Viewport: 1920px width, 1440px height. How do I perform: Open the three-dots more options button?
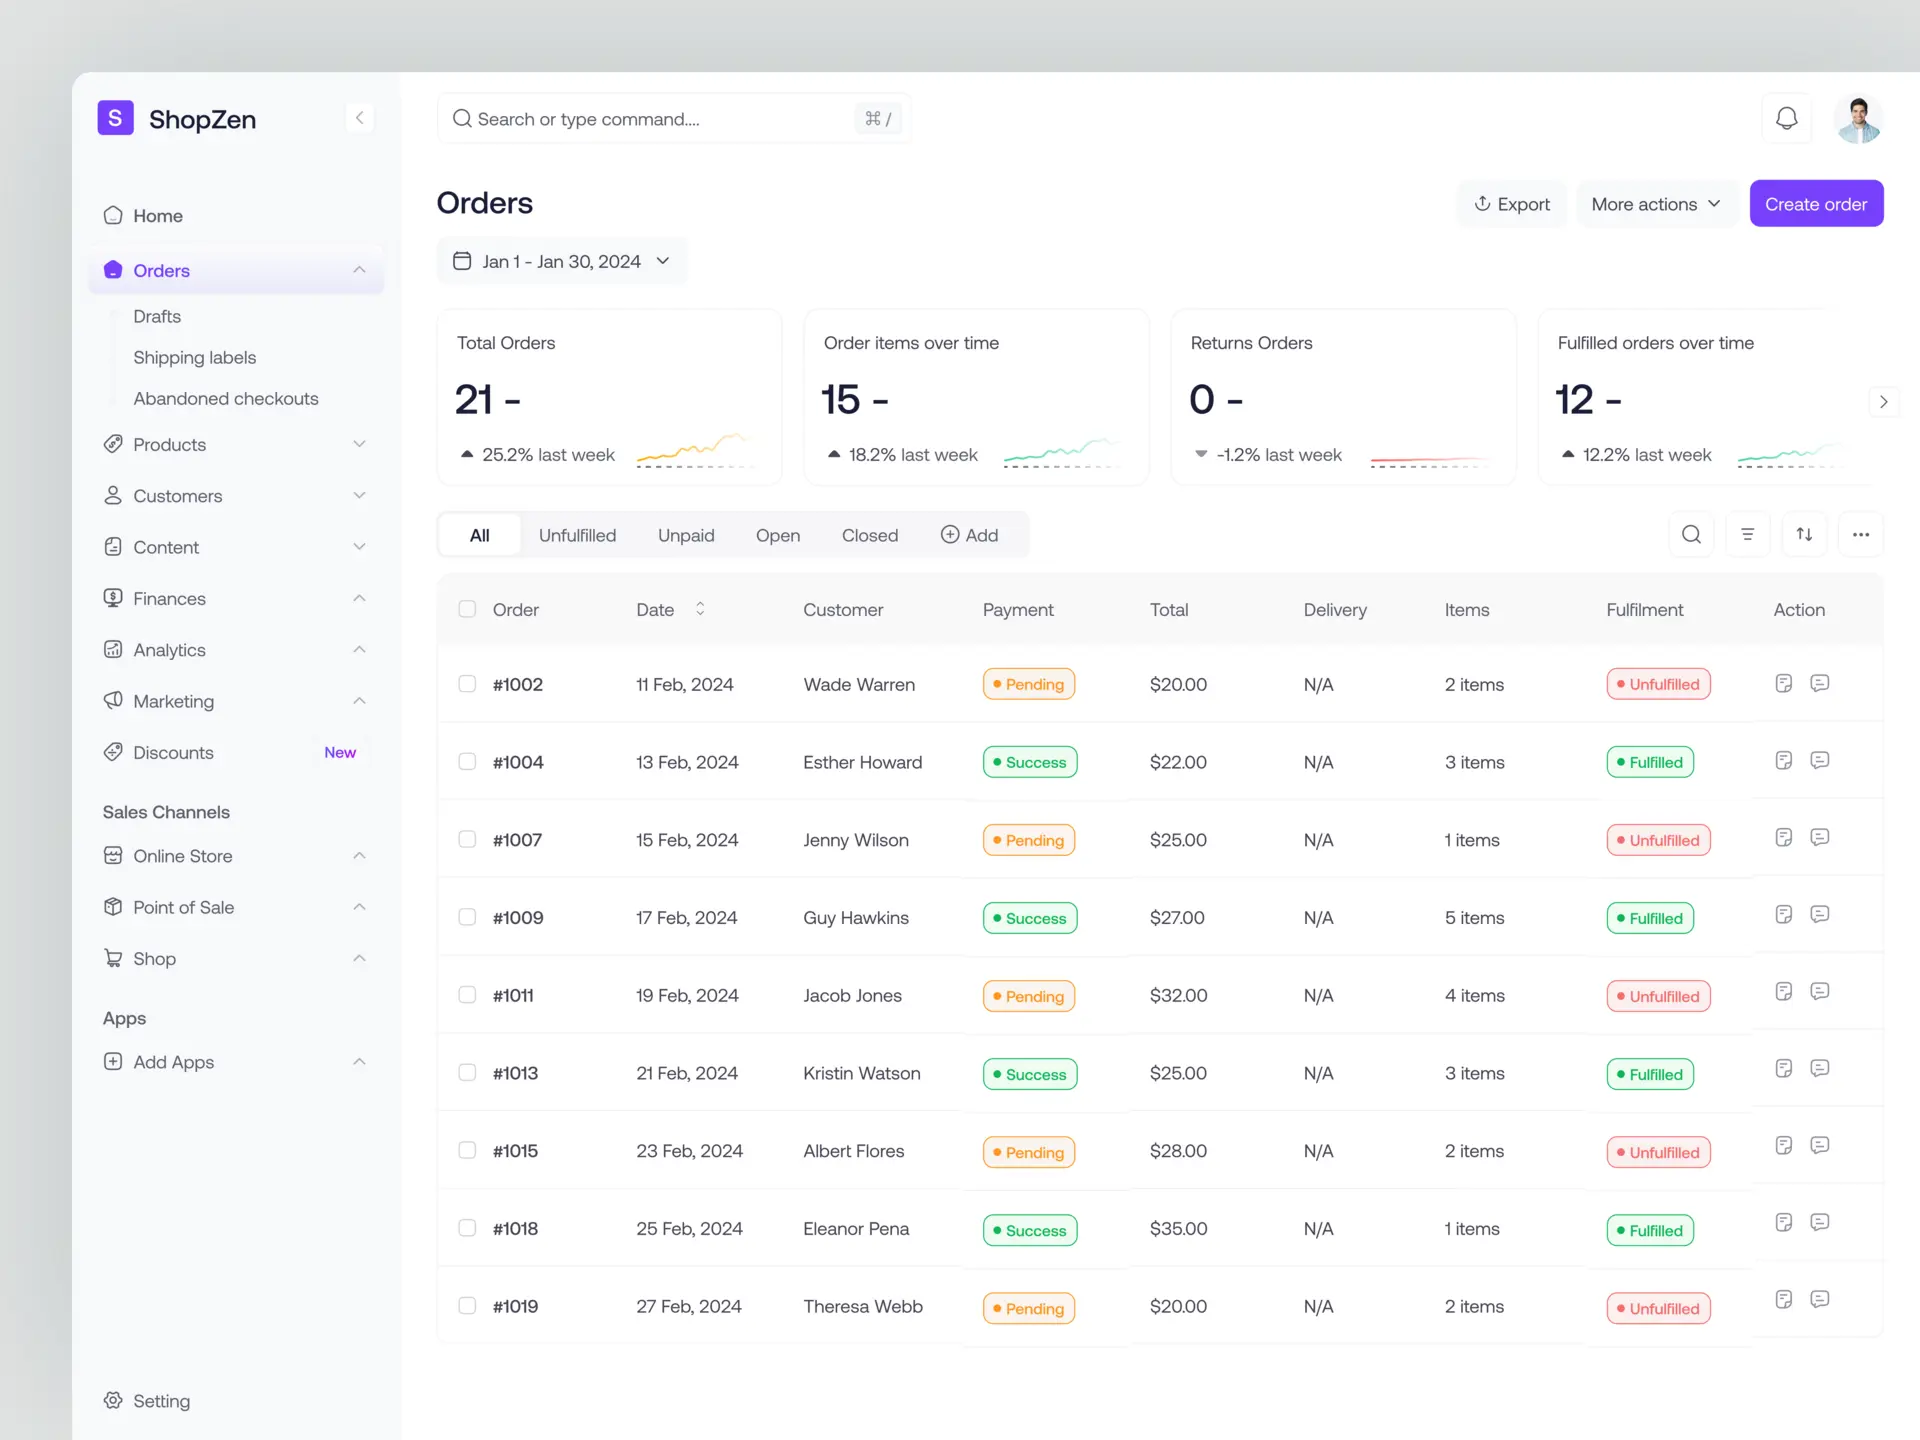[1860, 534]
